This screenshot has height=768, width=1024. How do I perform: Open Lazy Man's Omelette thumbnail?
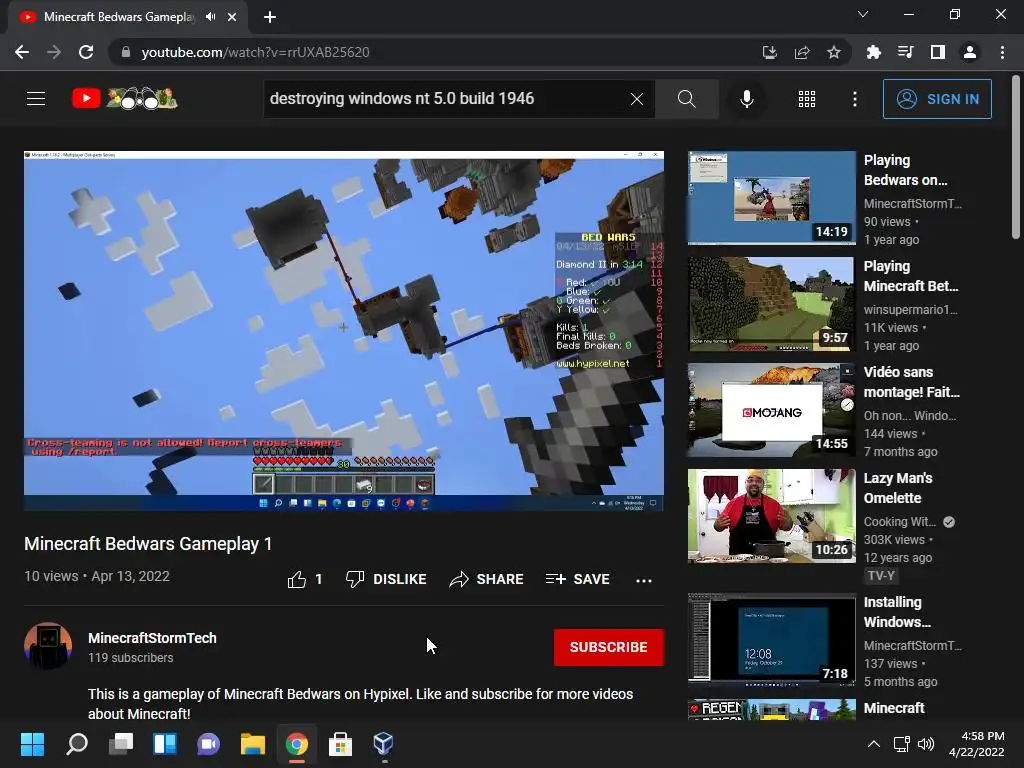[772, 516]
